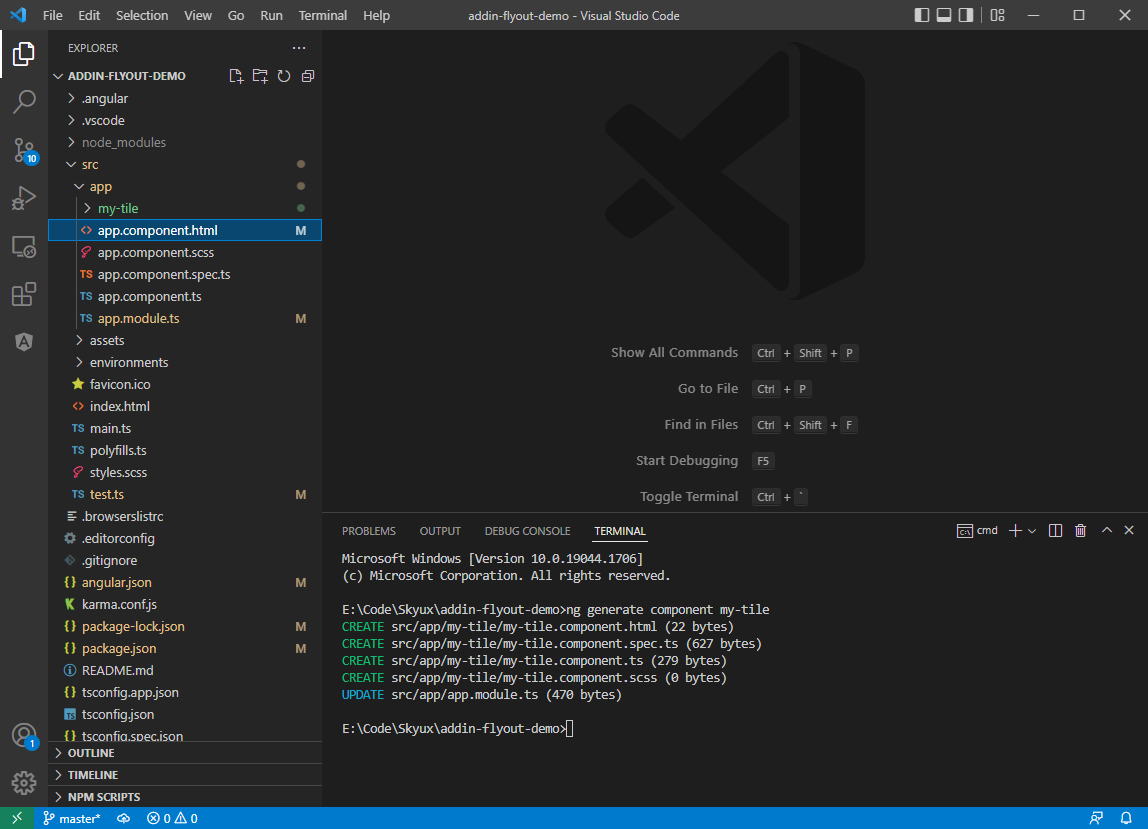Toggle Panel layout button in title bar

(x=944, y=15)
